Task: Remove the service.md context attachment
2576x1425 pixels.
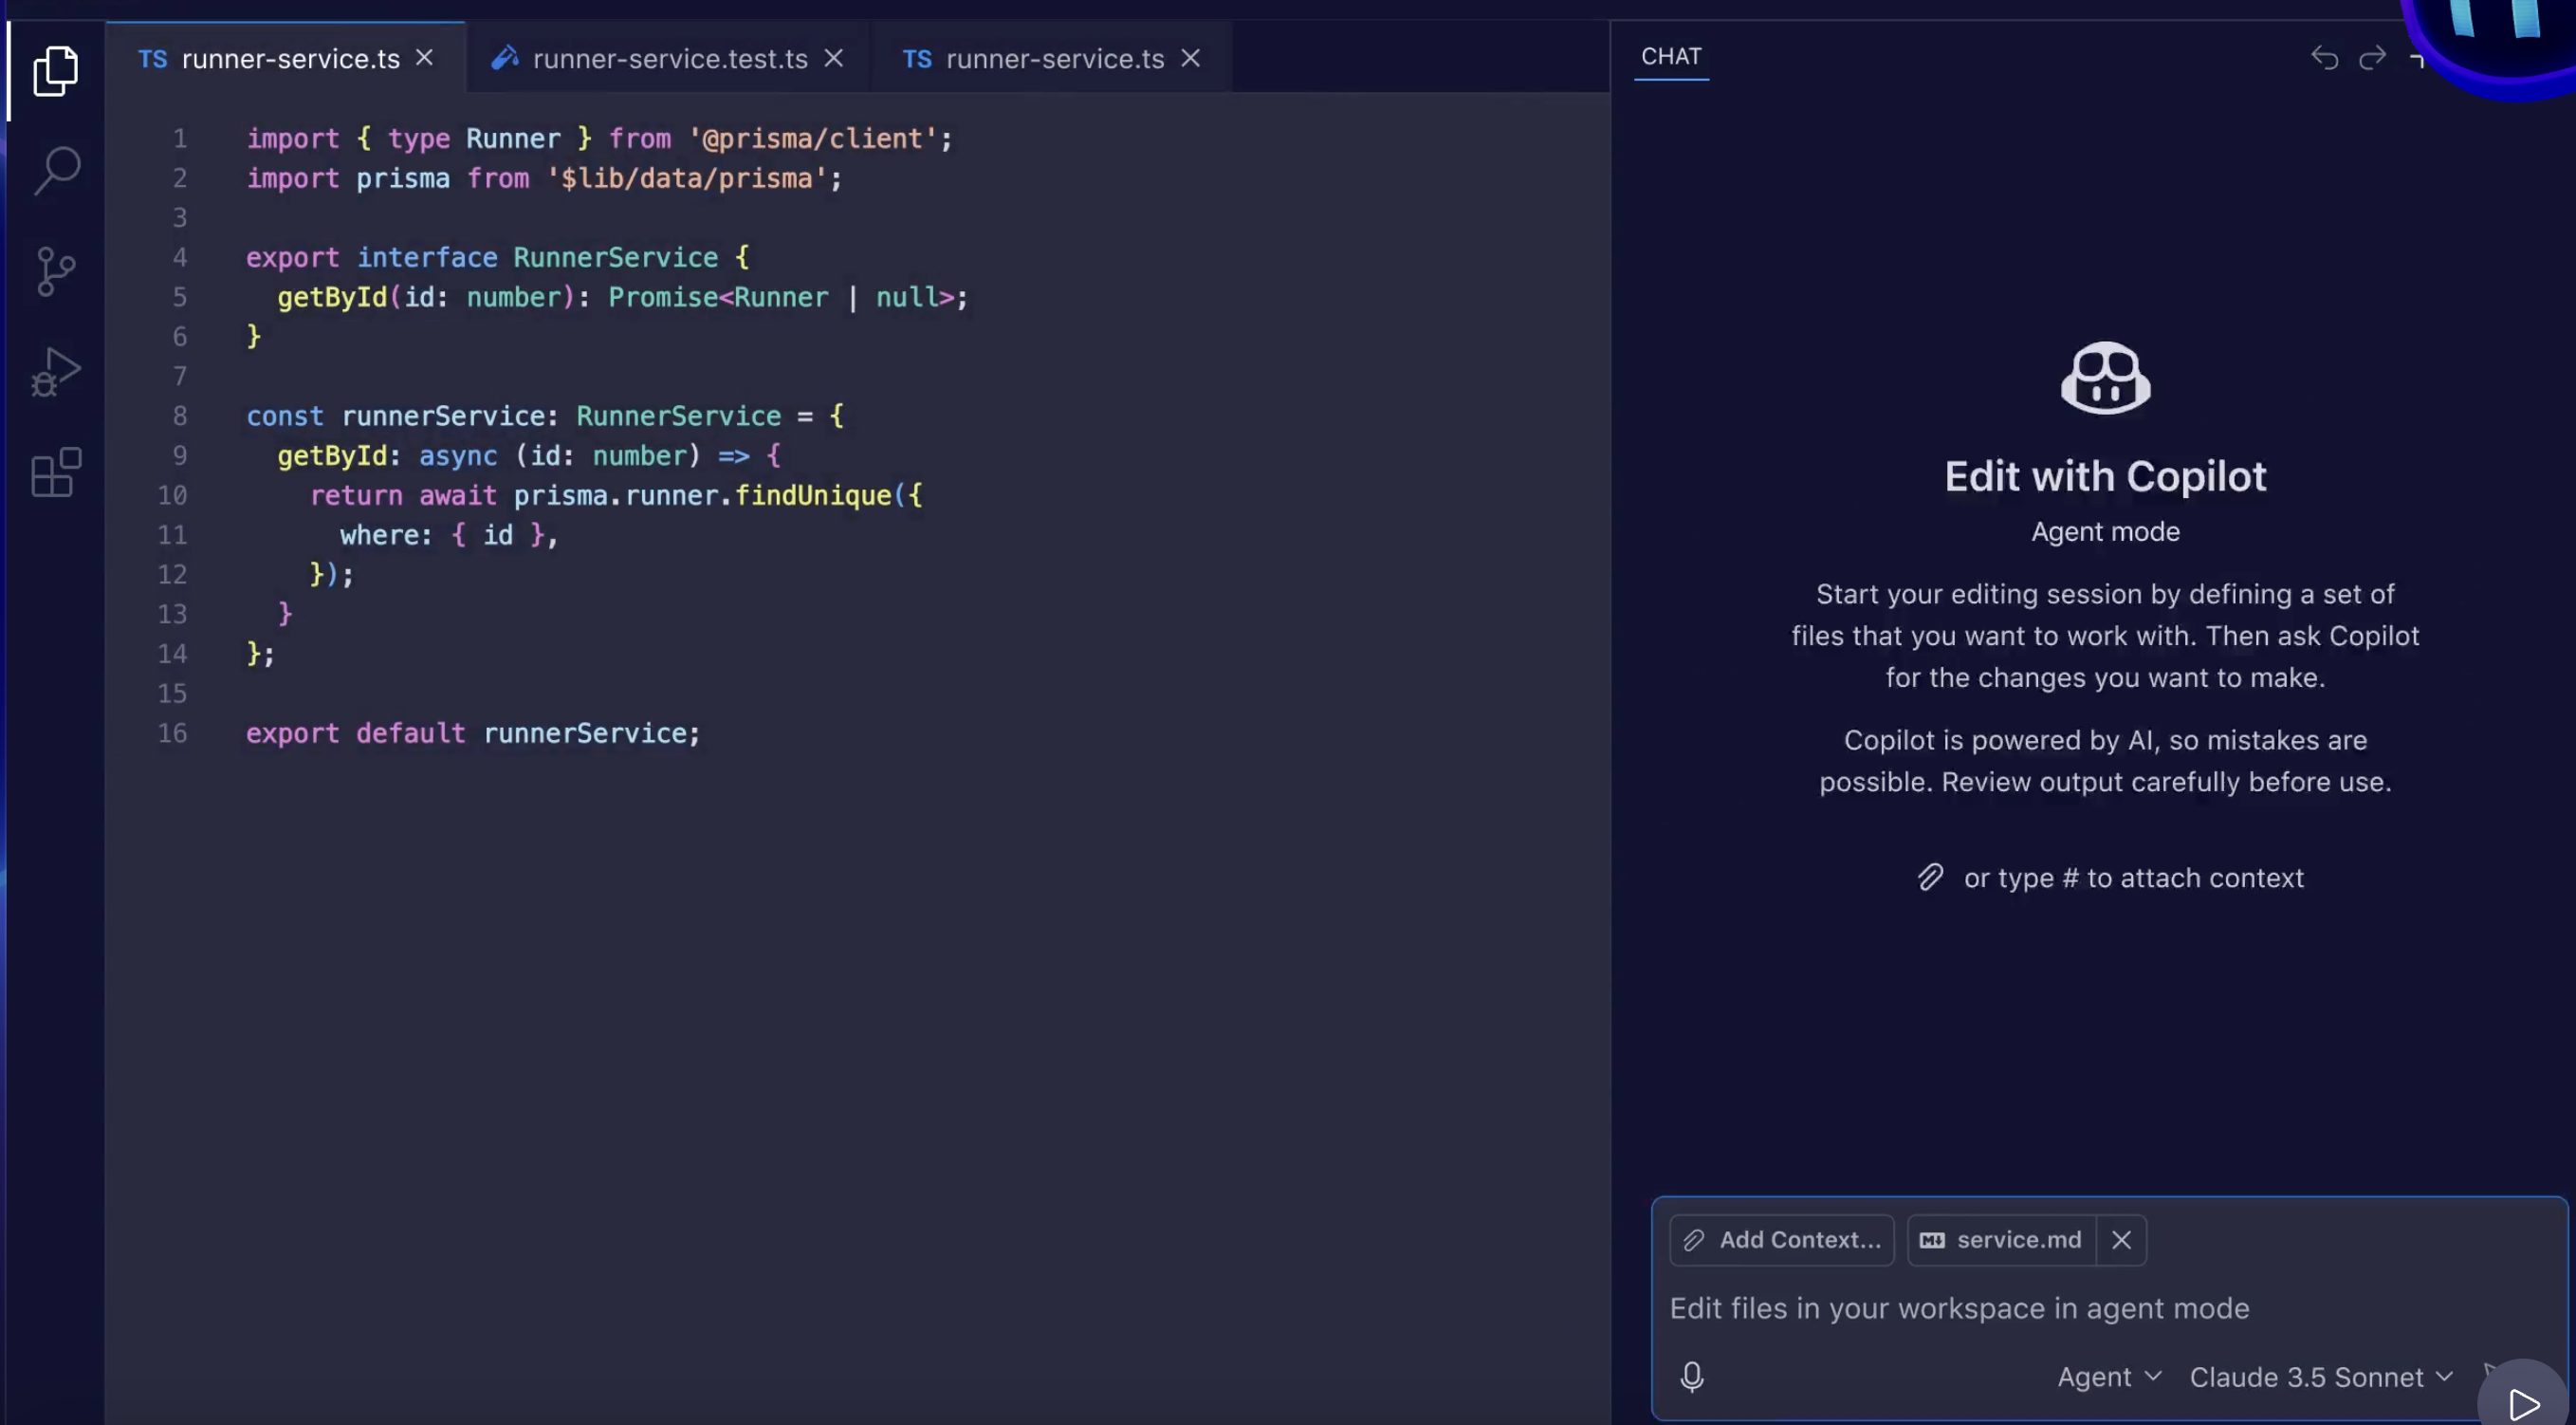Action: (2120, 1240)
